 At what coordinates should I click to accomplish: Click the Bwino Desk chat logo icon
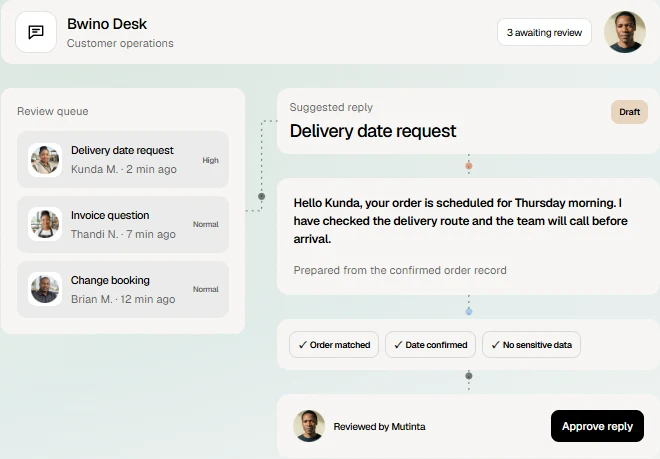(x=36, y=32)
